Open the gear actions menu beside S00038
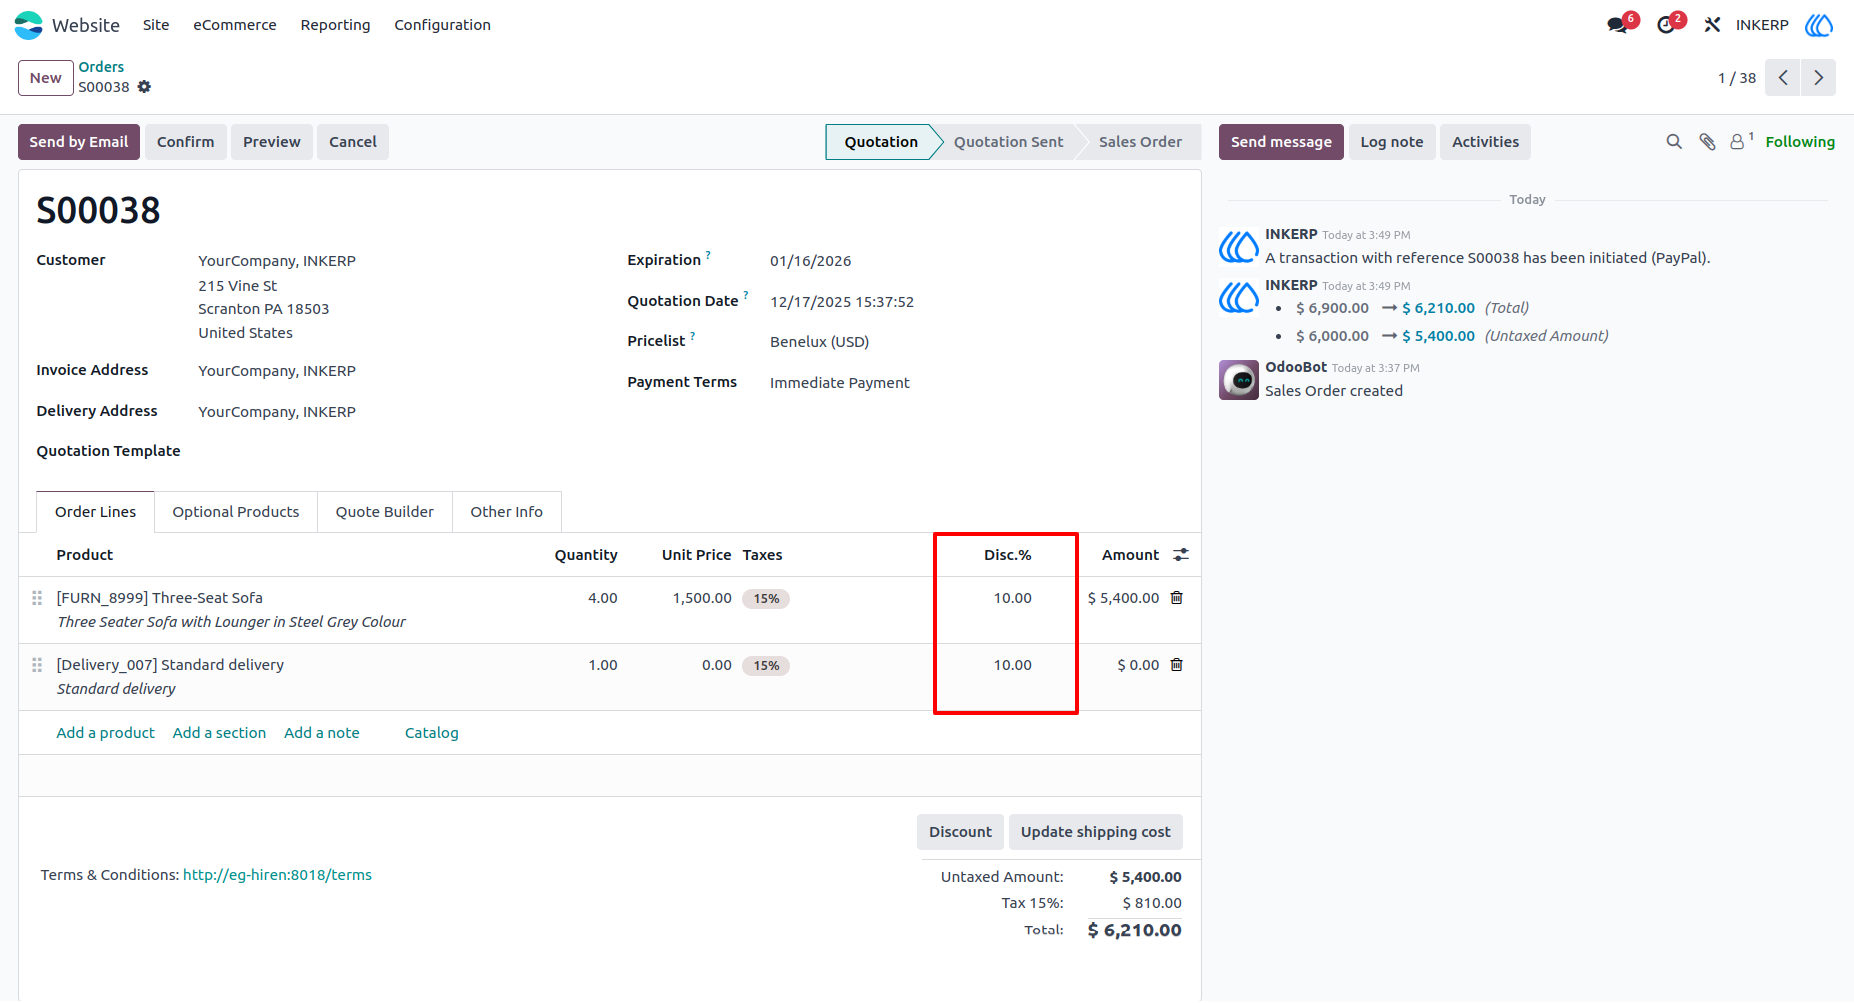This screenshot has width=1854, height=1003. tap(144, 87)
